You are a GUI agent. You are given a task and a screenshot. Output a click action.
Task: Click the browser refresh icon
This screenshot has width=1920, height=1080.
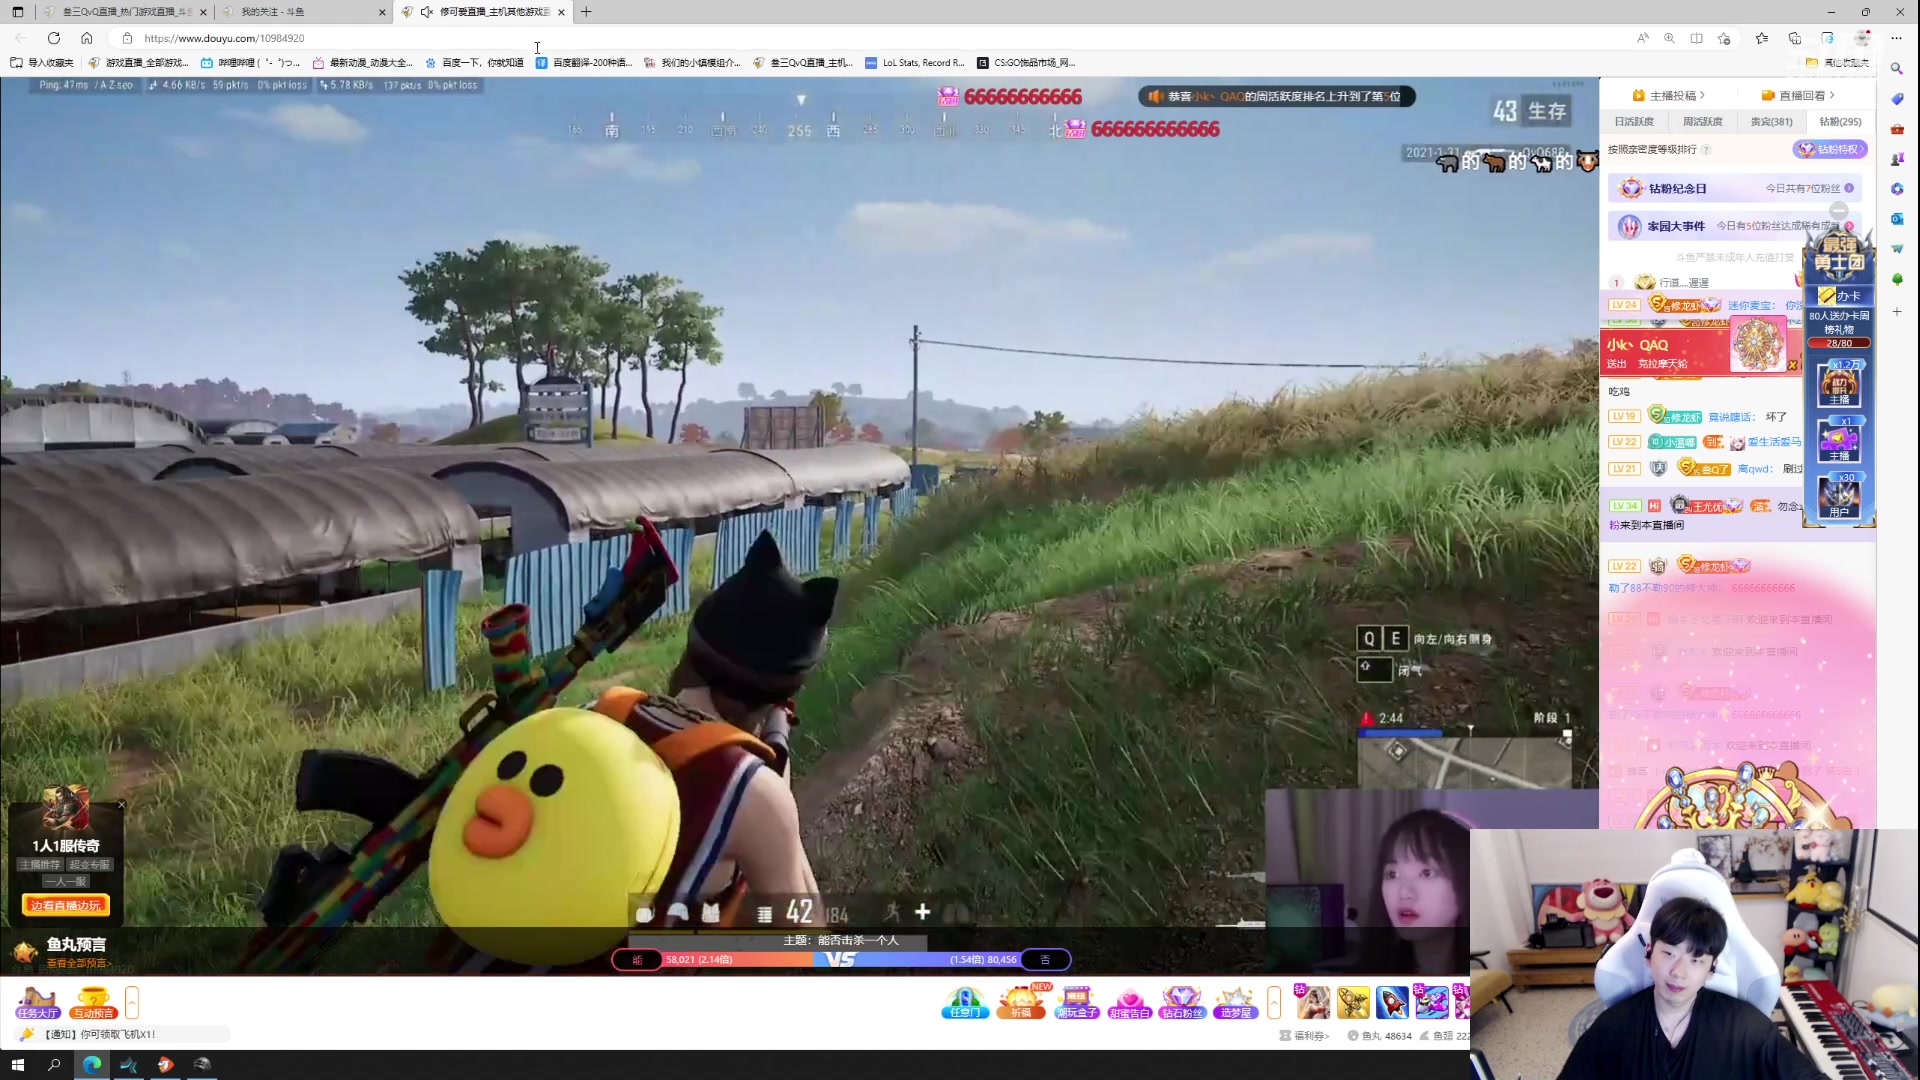coord(54,38)
